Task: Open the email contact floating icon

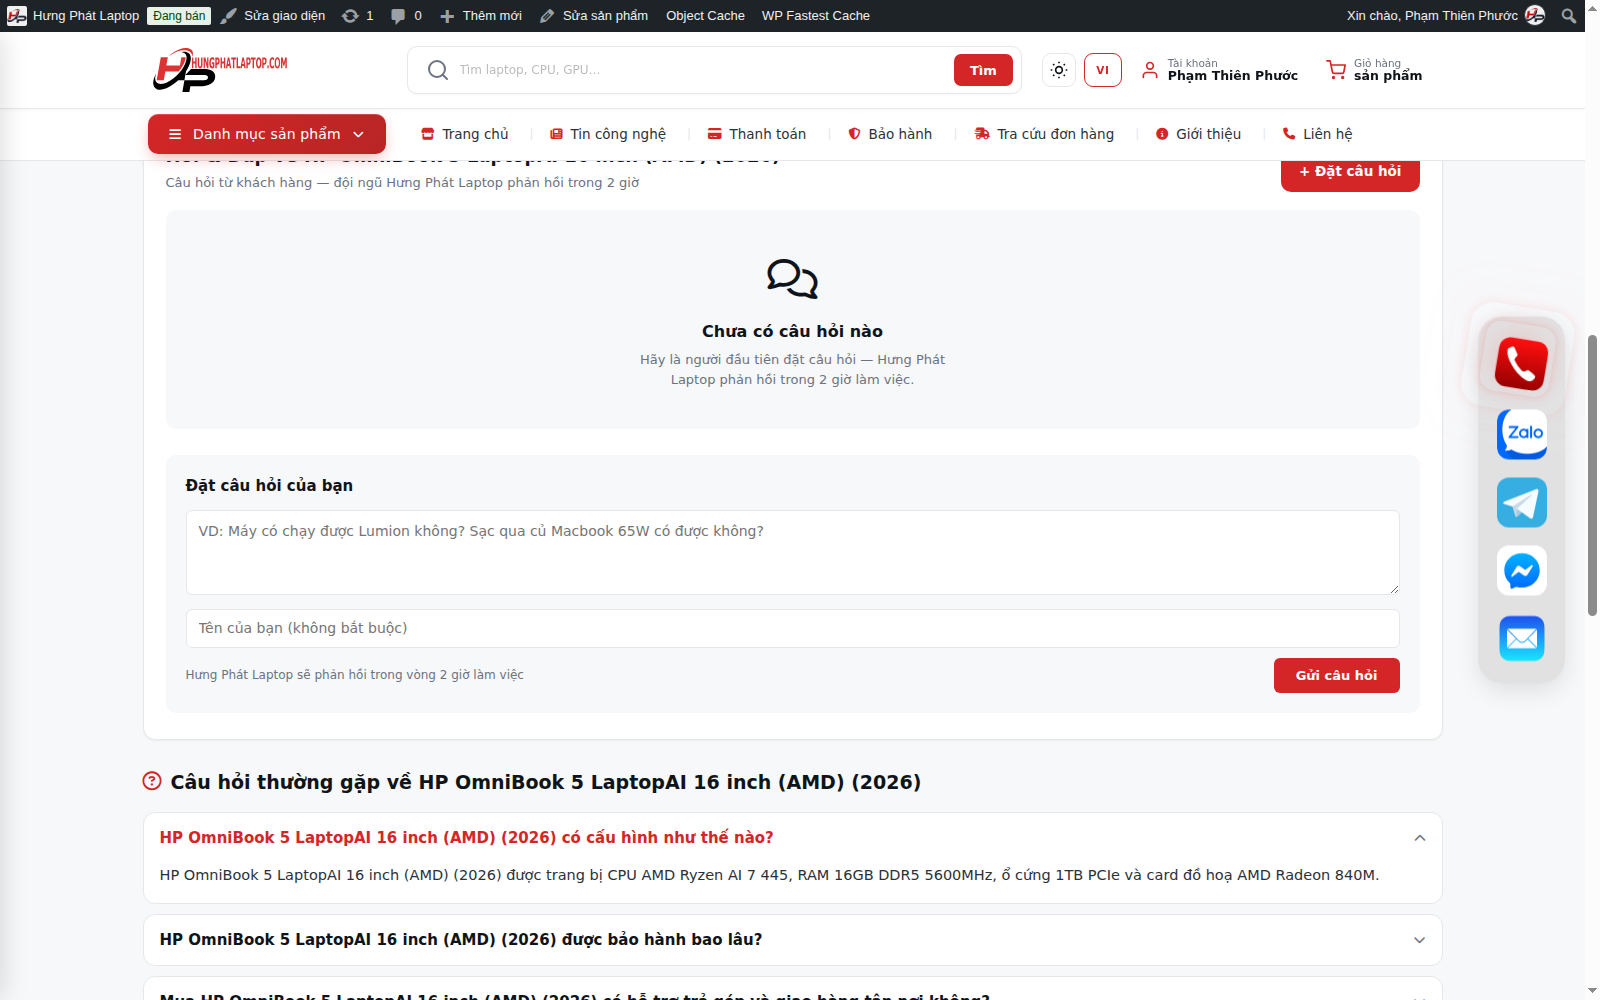Action: click(1522, 638)
